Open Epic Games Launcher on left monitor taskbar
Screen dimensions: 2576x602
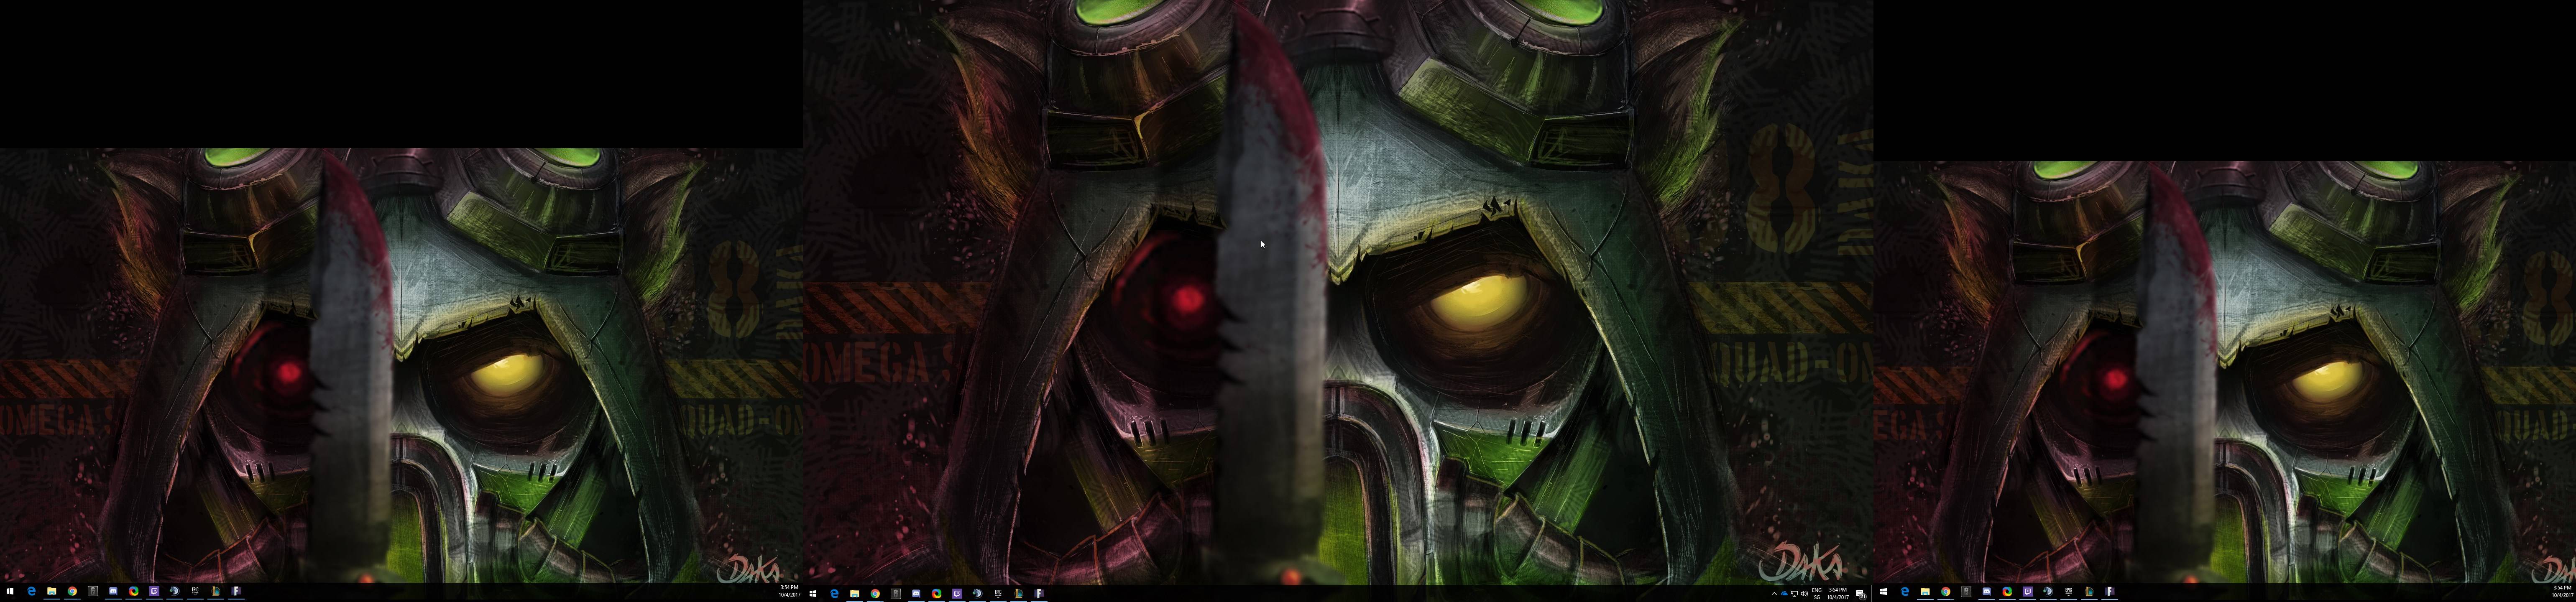195,591
